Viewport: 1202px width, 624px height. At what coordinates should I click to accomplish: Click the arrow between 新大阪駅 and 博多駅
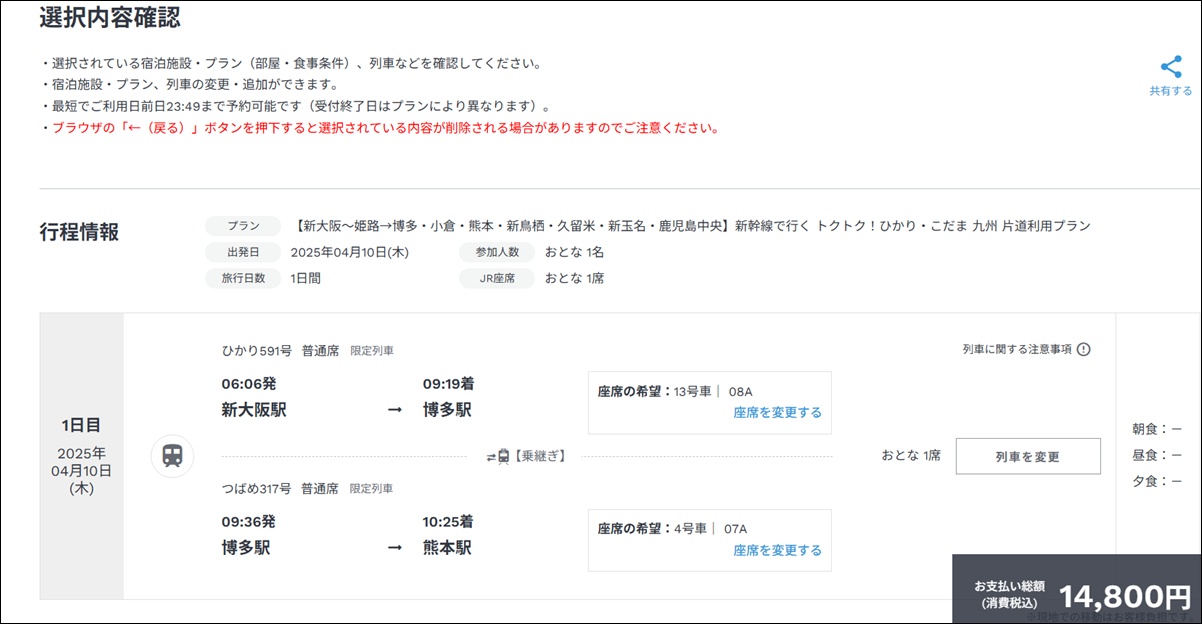point(395,410)
